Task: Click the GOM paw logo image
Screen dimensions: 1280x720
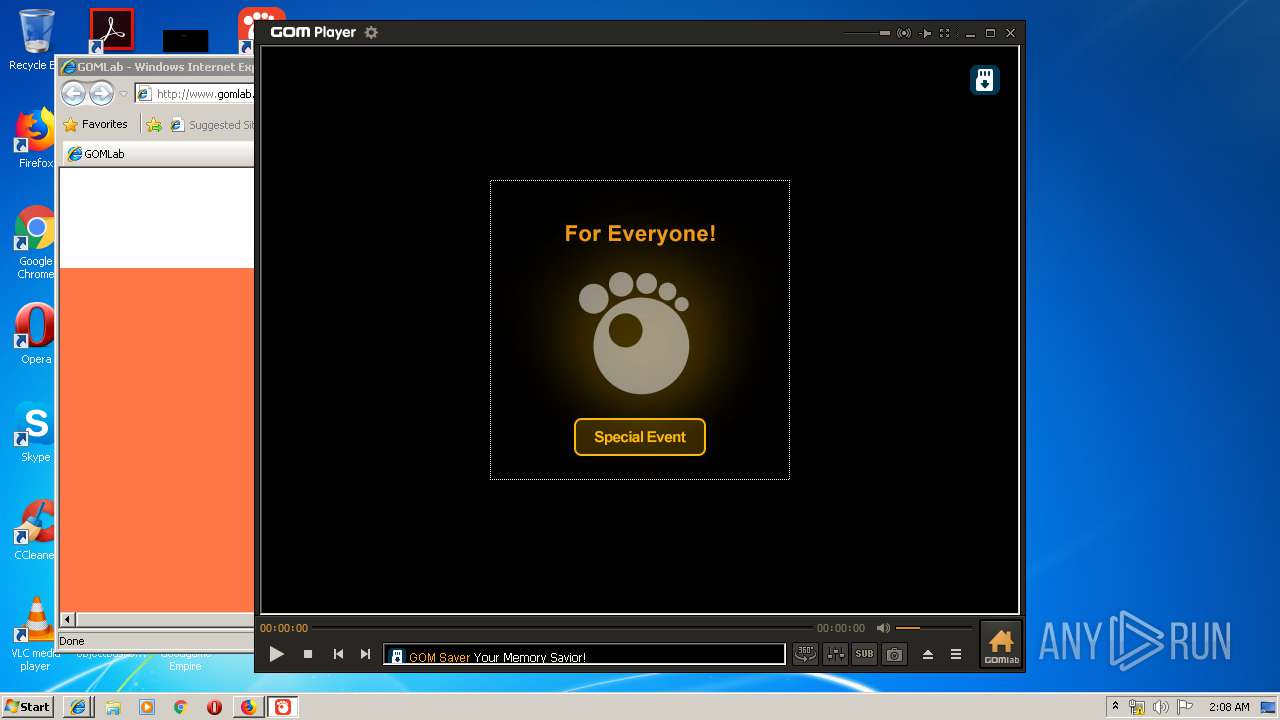Action: pyautogui.click(x=636, y=332)
